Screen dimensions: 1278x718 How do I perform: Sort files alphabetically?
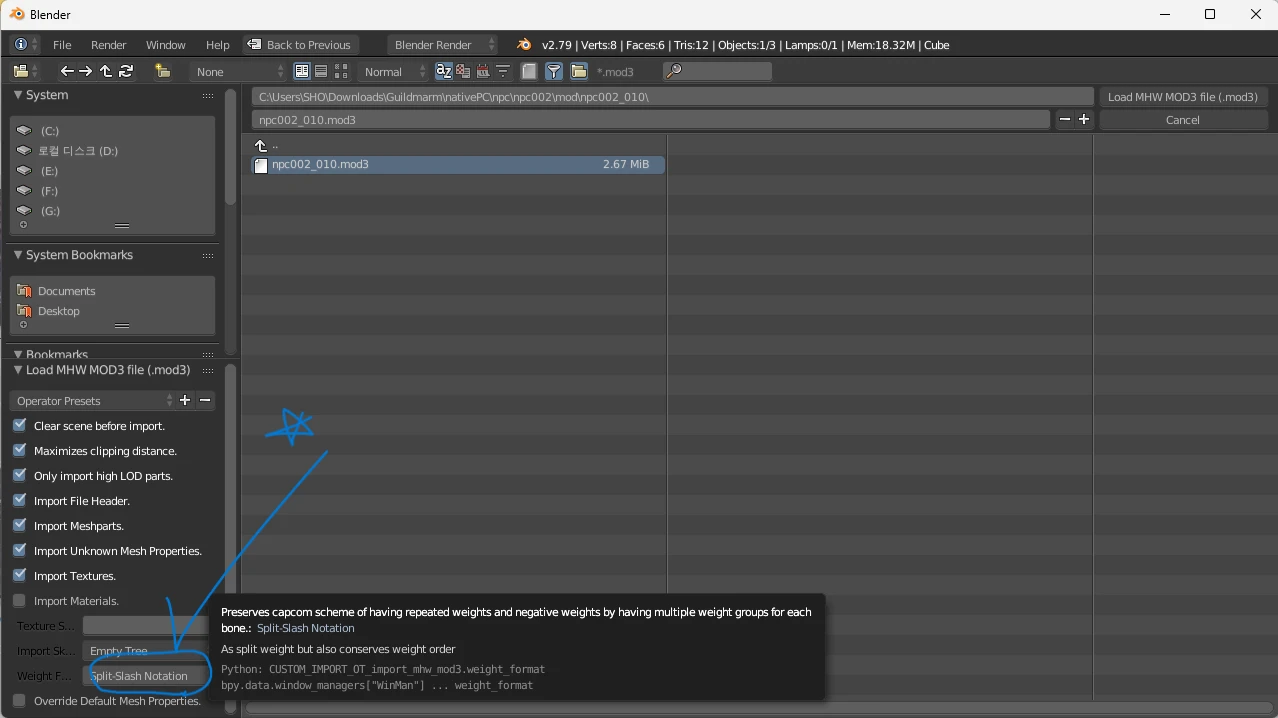(x=443, y=71)
